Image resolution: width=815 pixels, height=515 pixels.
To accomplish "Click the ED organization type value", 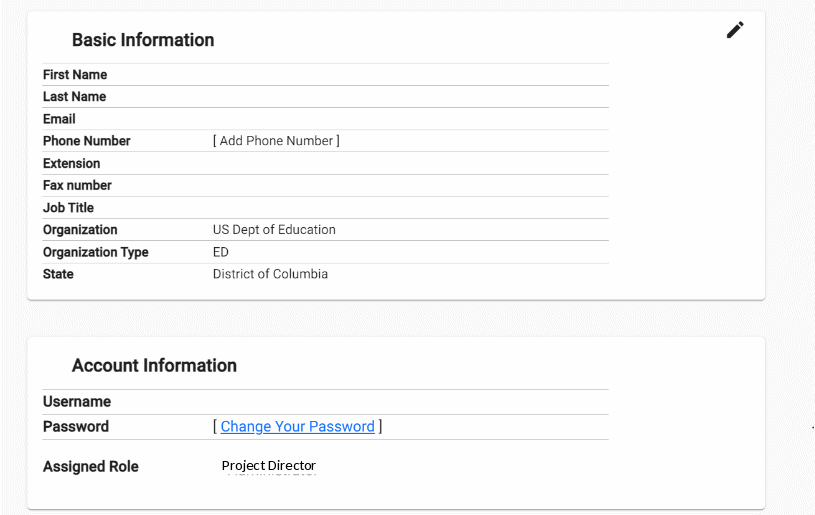I will [221, 252].
